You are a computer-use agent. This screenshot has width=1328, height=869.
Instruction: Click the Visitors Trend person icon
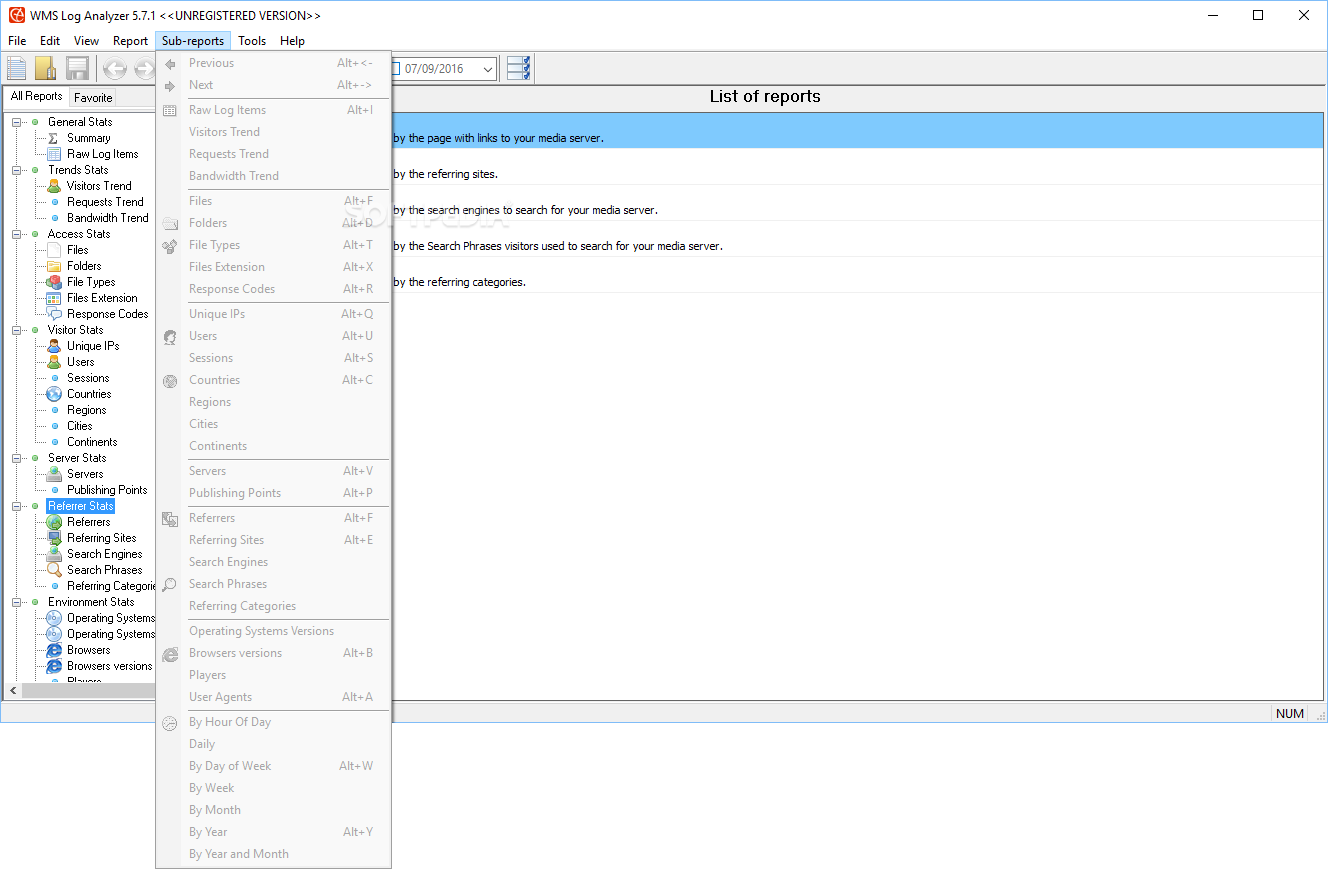click(x=54, y=186)
